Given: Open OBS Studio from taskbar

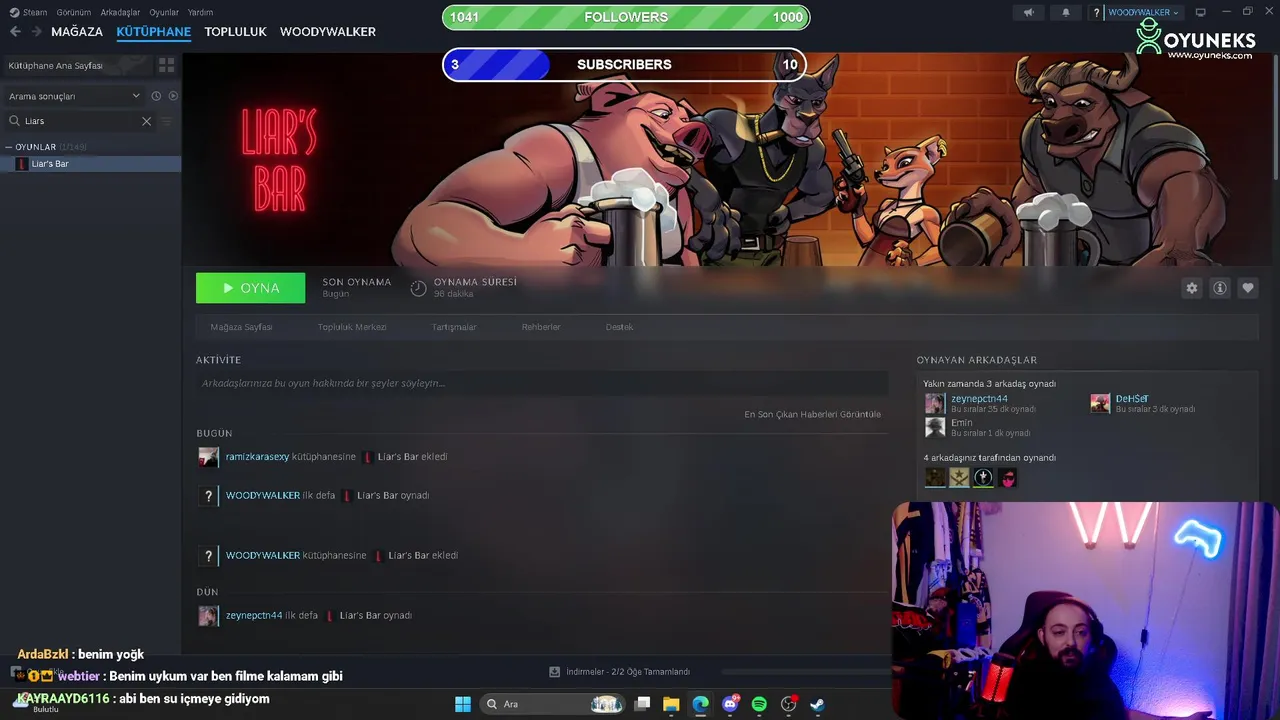Looking at the screenshot, I should (789, 704).
